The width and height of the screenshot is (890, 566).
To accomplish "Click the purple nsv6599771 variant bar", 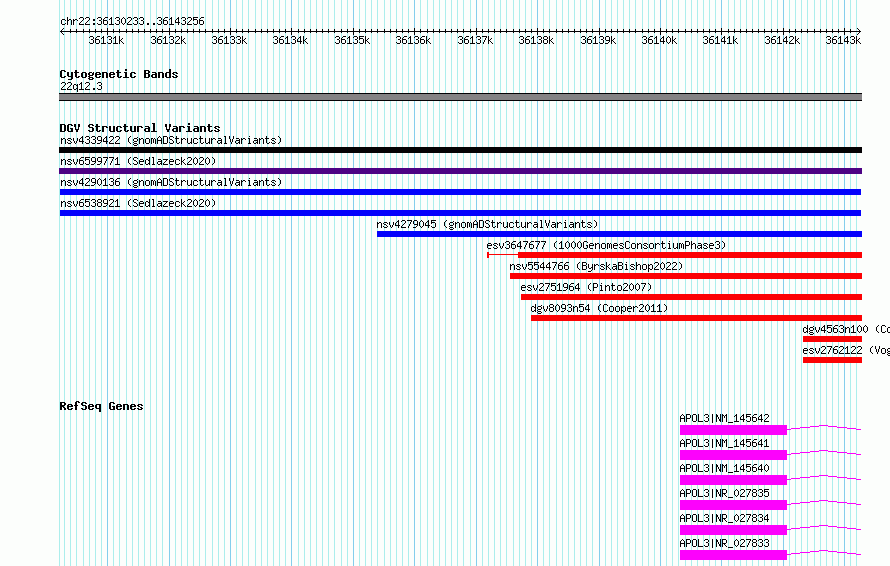I will 460,171.
